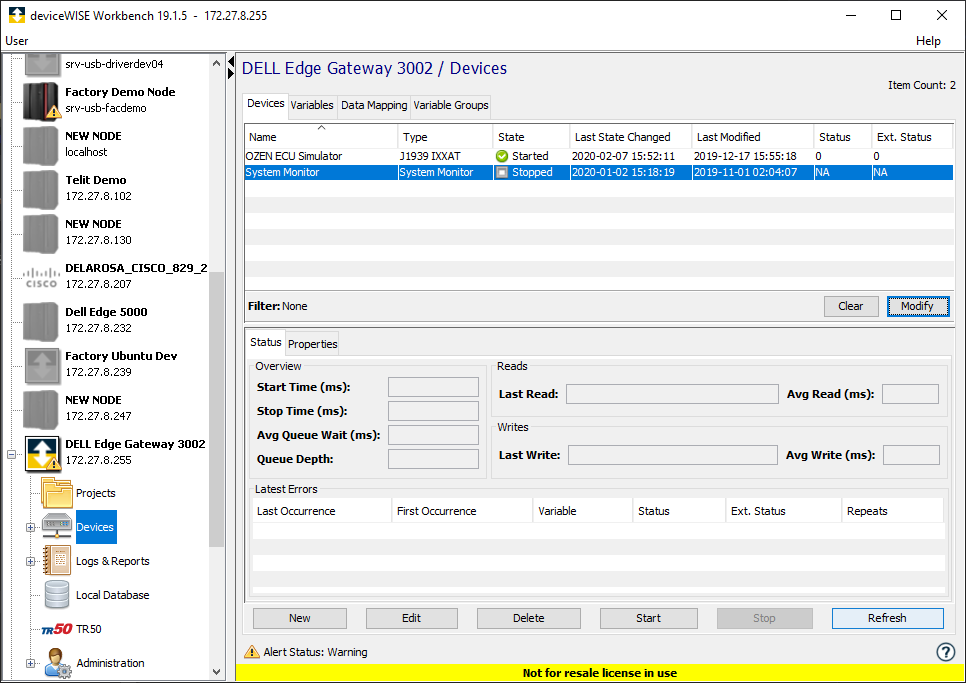Viewport: 966px width, 683px height.
Task: Click the Factory Demo Node server icon
Action: [42, 101]
